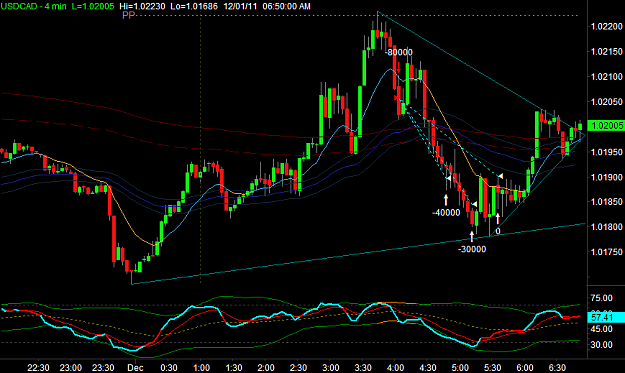This screenshot has height=373, width=625.
Task: Click the 22:30 time axis label
Action: click(38, 368)
